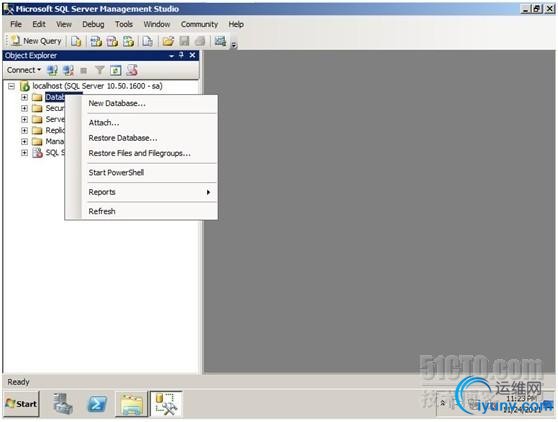Select the Databases folder in tree
Viewport: 558px width, 422px height.
pos(54,97)
